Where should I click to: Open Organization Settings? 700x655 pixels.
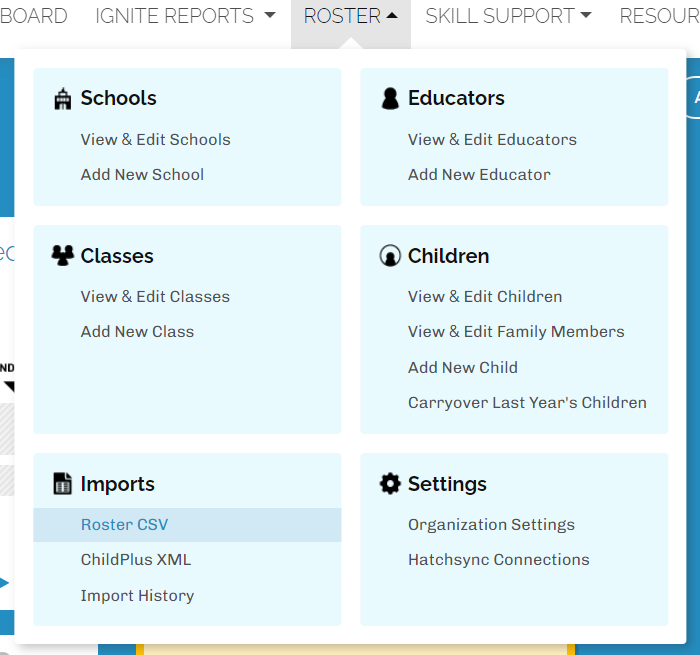pos(491,525)
